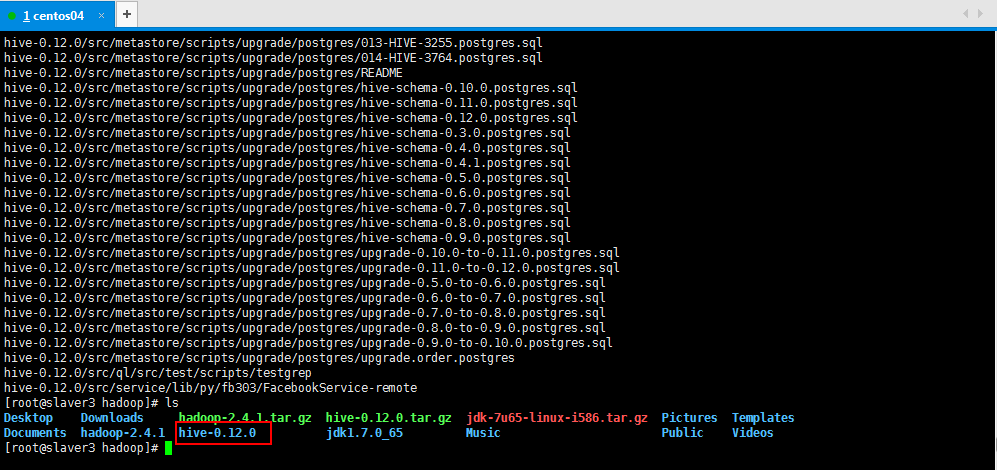Screen dimensions: 997x470
Task: Click the upgrade-0.10.0-to-0.11.0.postgres.sql line
Action: tap(312, 253)
